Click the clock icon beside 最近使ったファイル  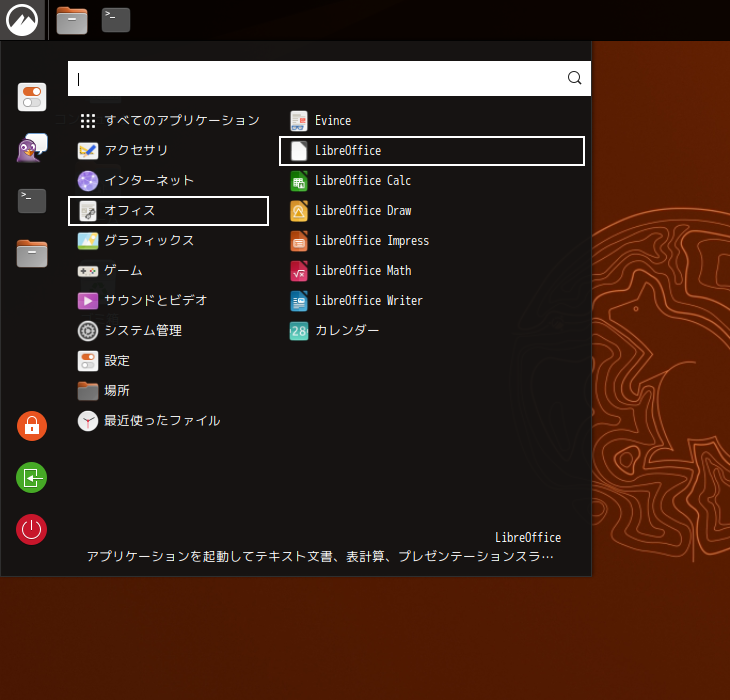pos(88,421)
